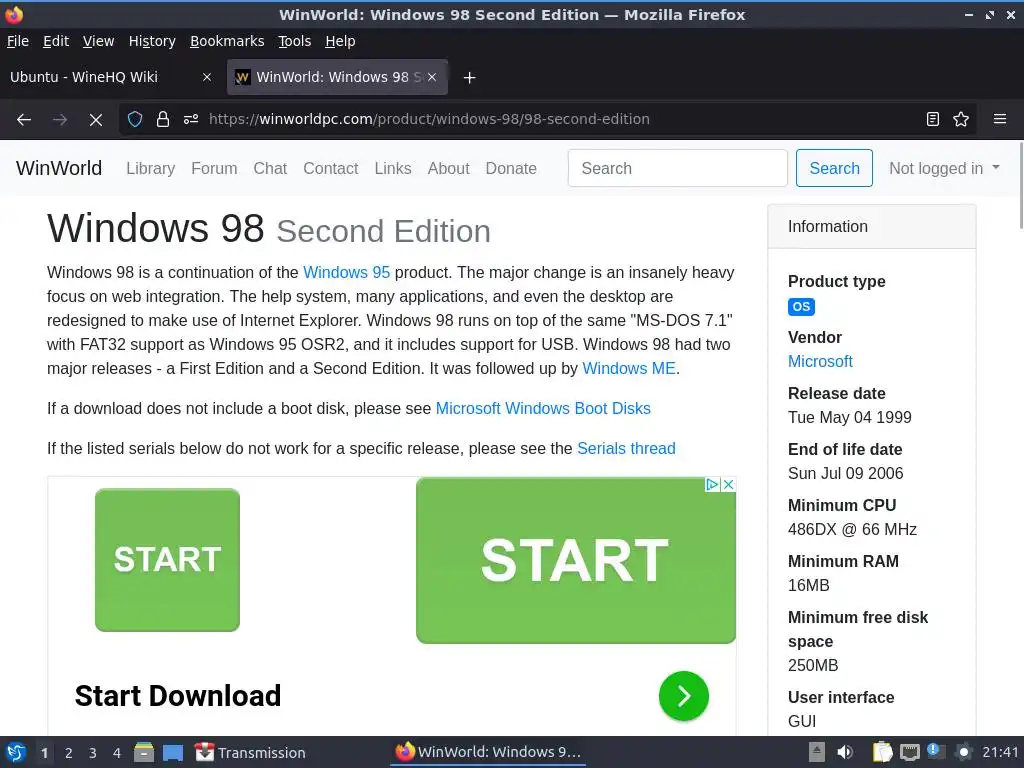1024x768 pixels.
Task: Bookmark this page with star icon
Action: coord(961,120)
